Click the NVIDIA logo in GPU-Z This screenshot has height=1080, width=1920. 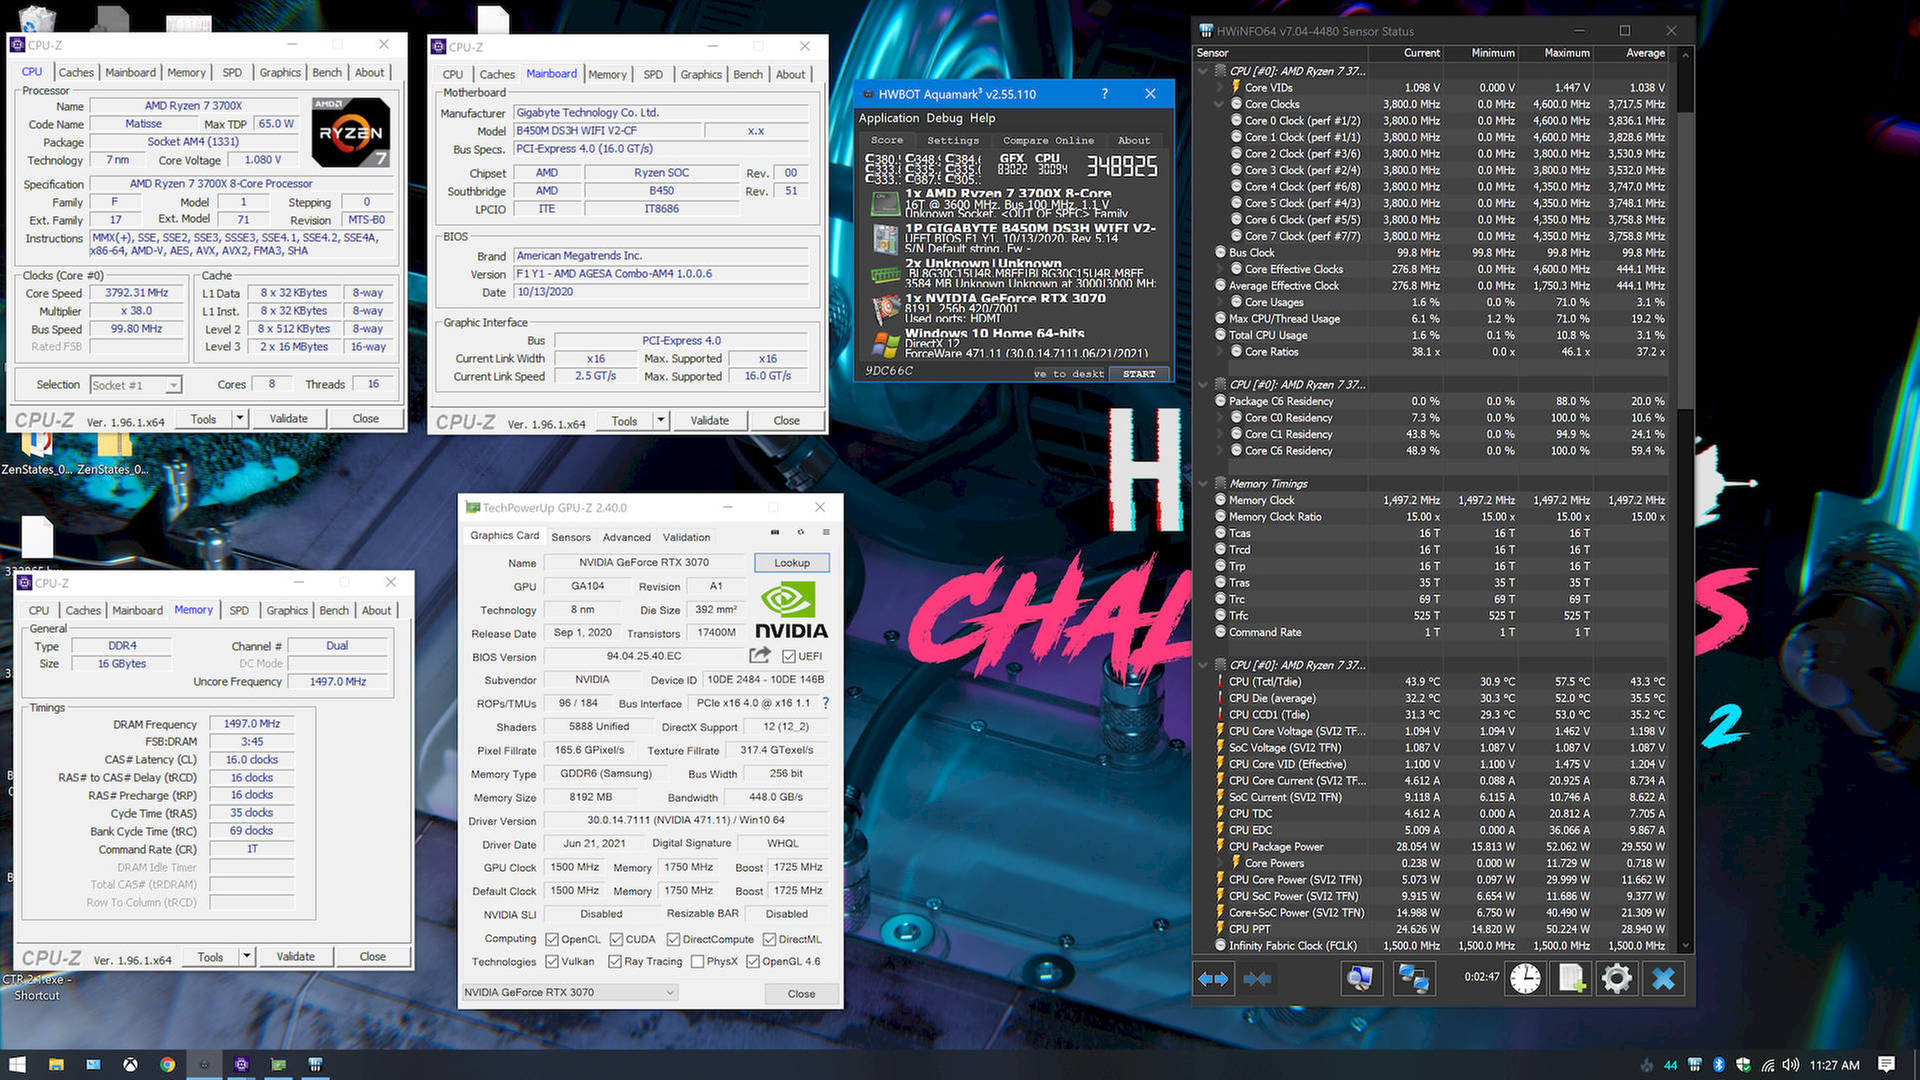[x=790, y=611]
